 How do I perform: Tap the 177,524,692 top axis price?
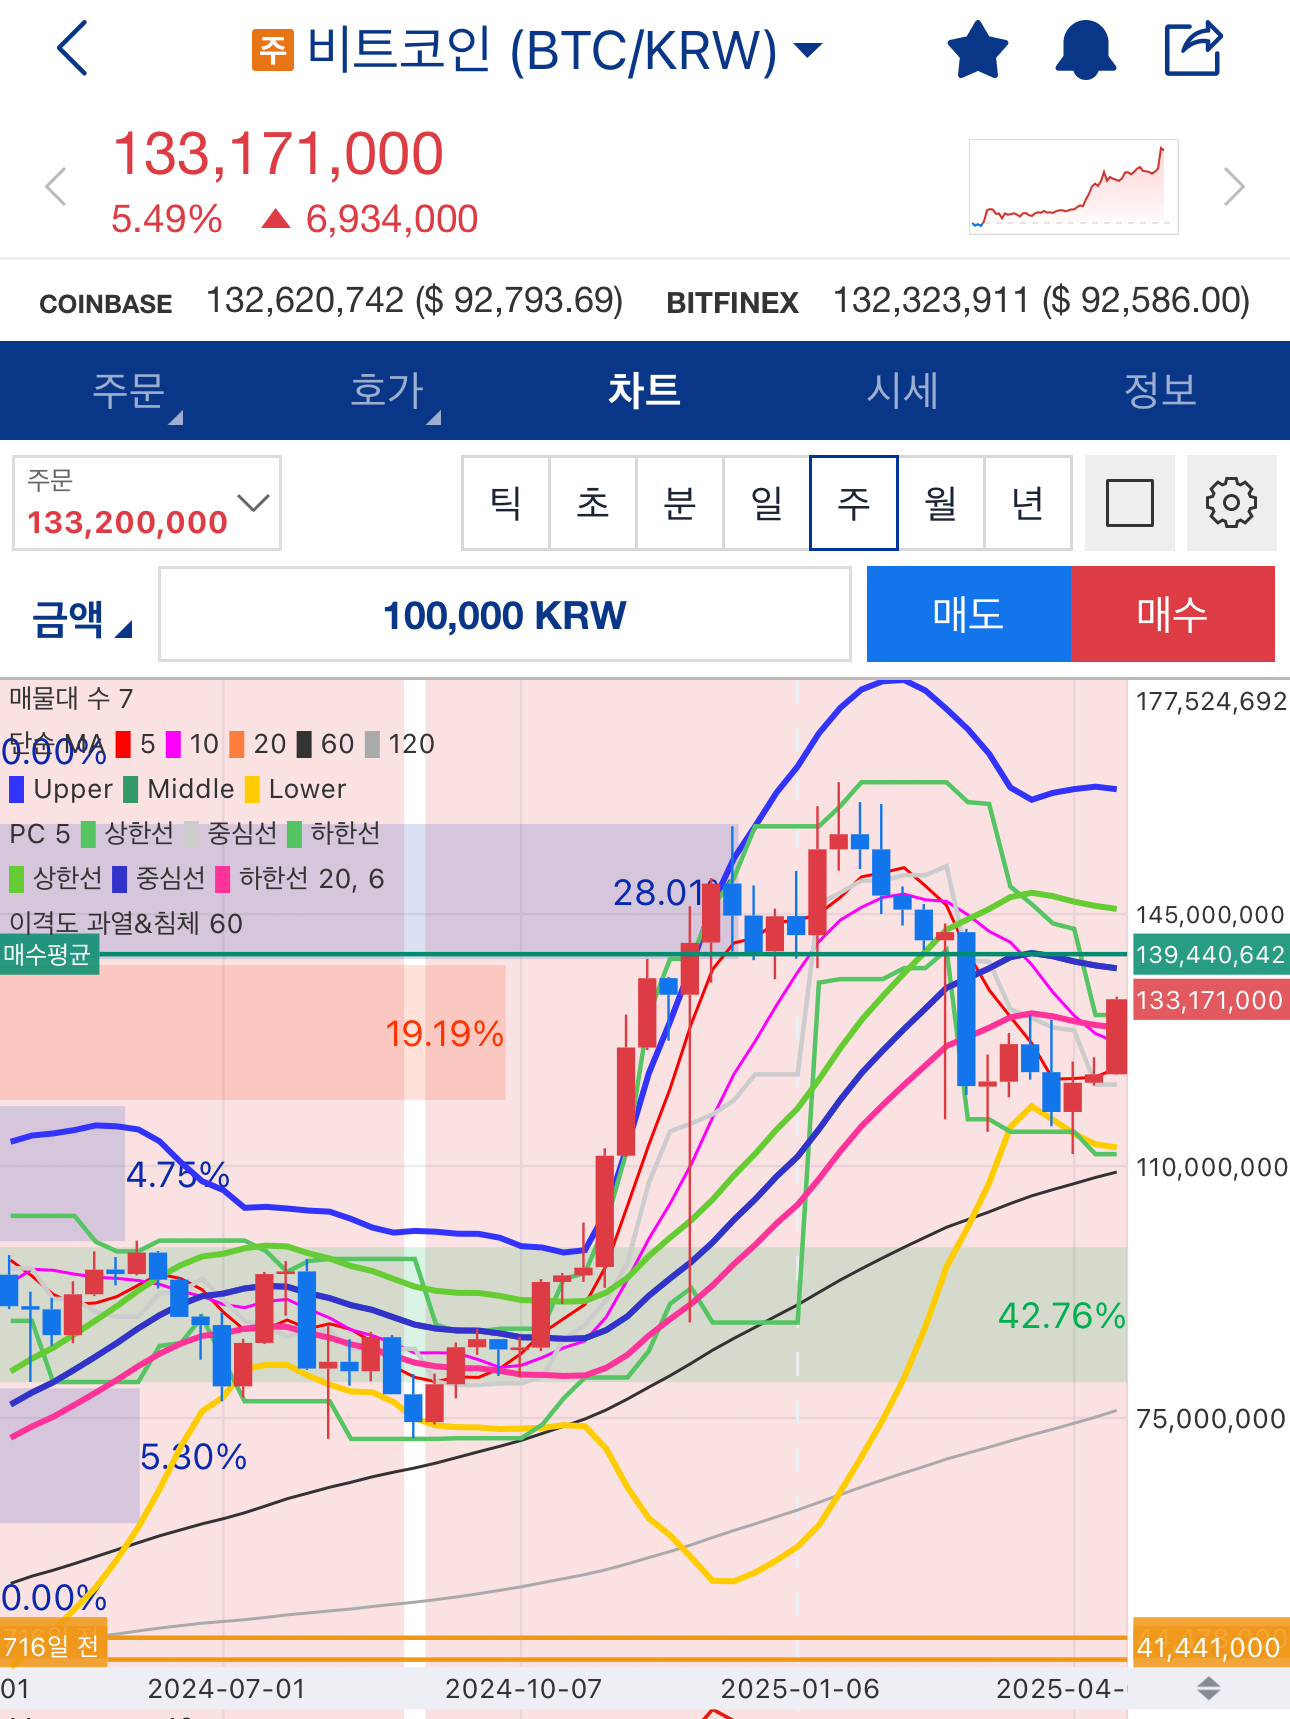click(x=1211, y=701)
